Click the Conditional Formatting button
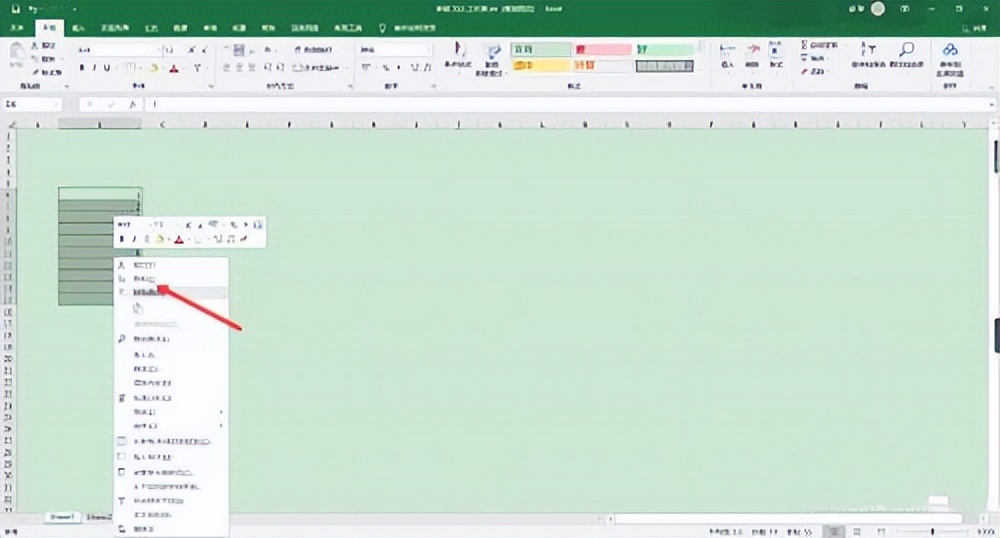Screen dimensions: 1000x538 click(x=457, y=56)
